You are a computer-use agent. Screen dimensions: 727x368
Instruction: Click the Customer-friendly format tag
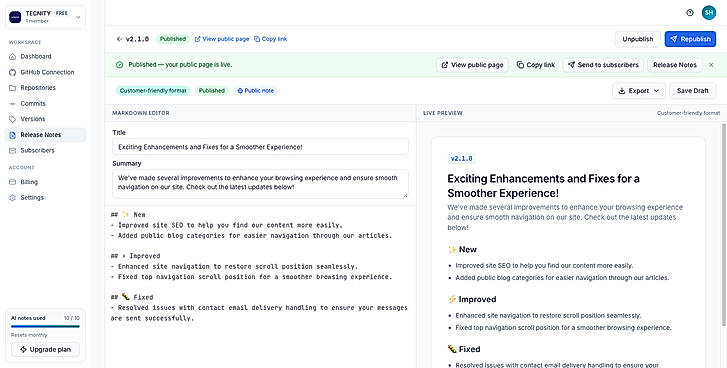pyautogui.click(x=153, y=91)
